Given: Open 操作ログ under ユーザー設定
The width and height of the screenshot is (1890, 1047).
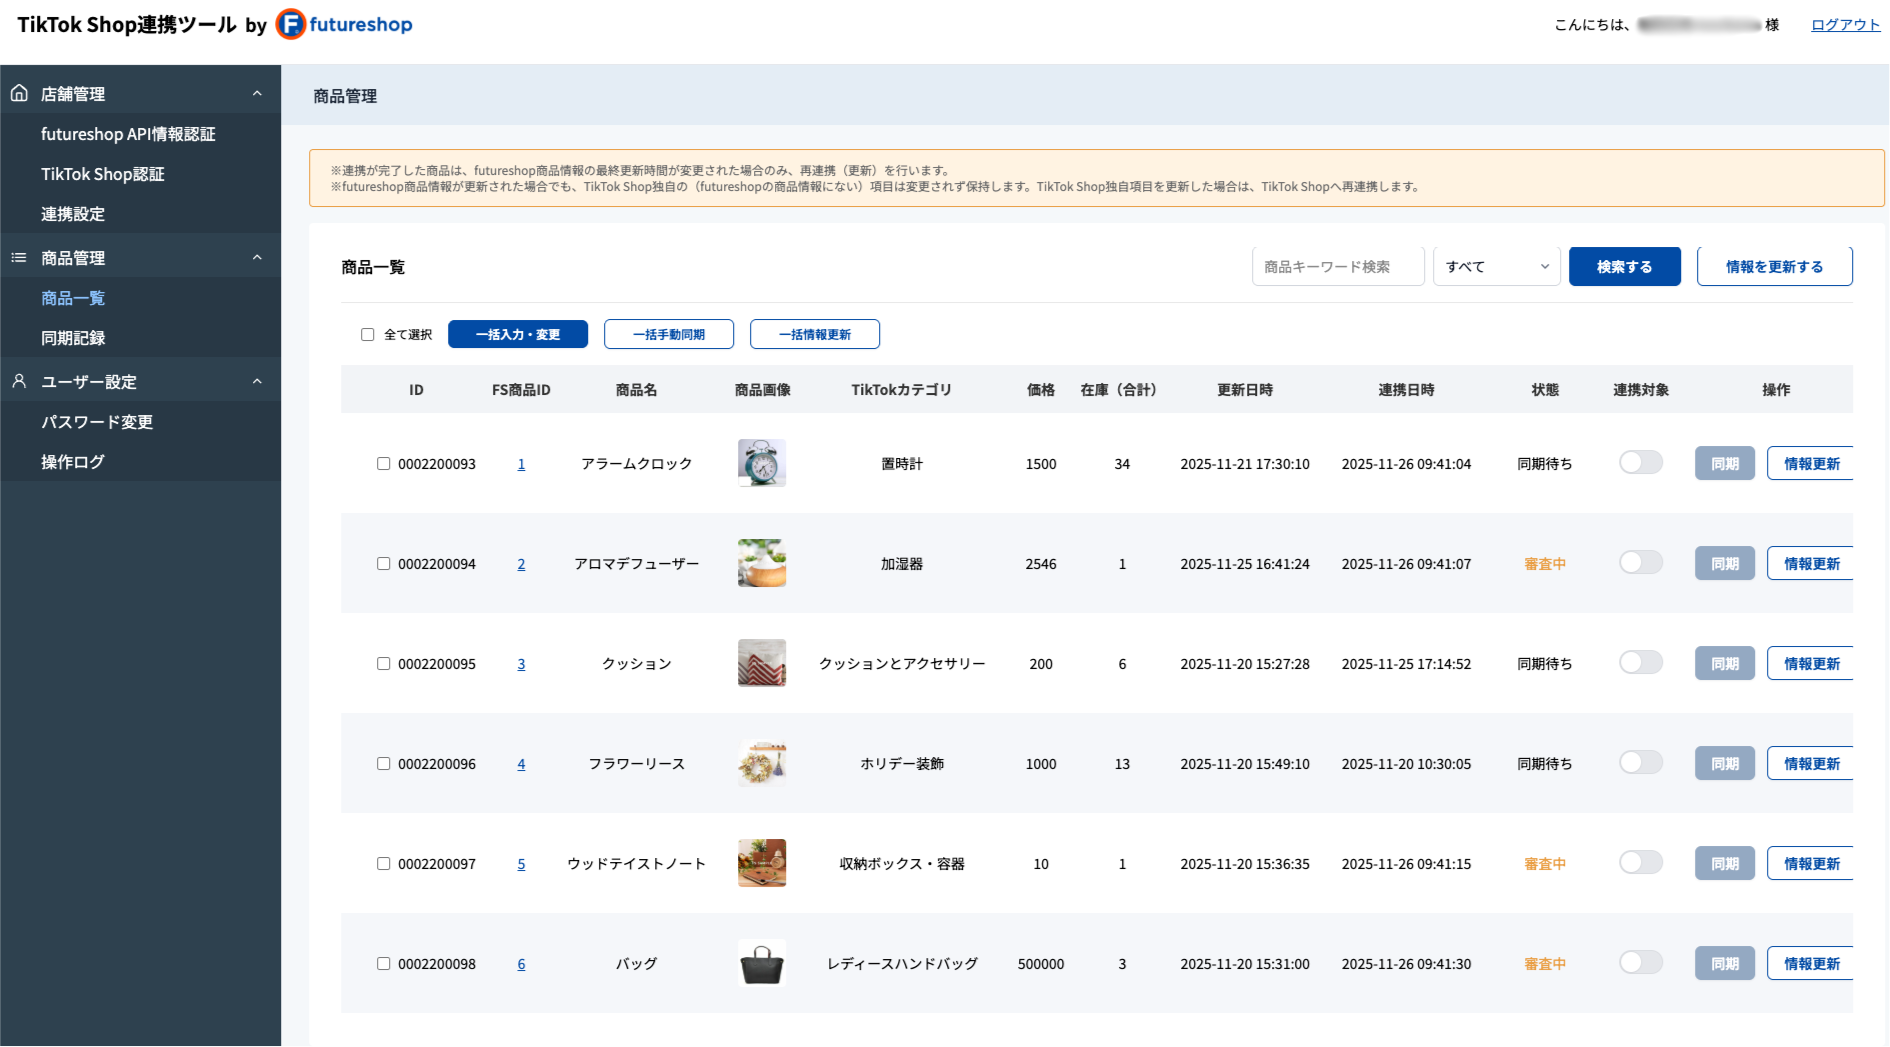Looking at the screenshot, I should point(71,461).
